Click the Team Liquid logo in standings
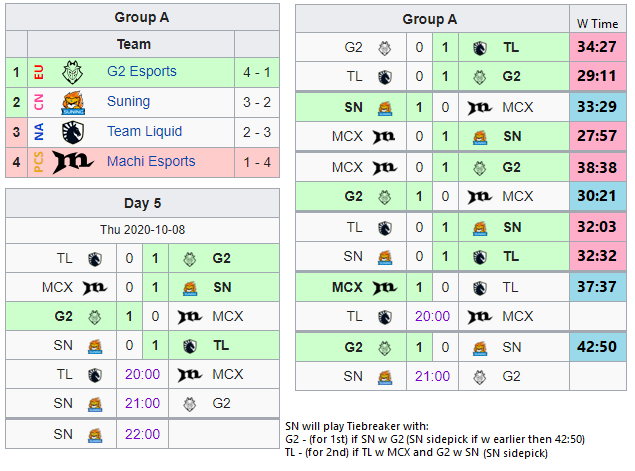This screenshot has height=471, width=635. [x=72, y=132]
